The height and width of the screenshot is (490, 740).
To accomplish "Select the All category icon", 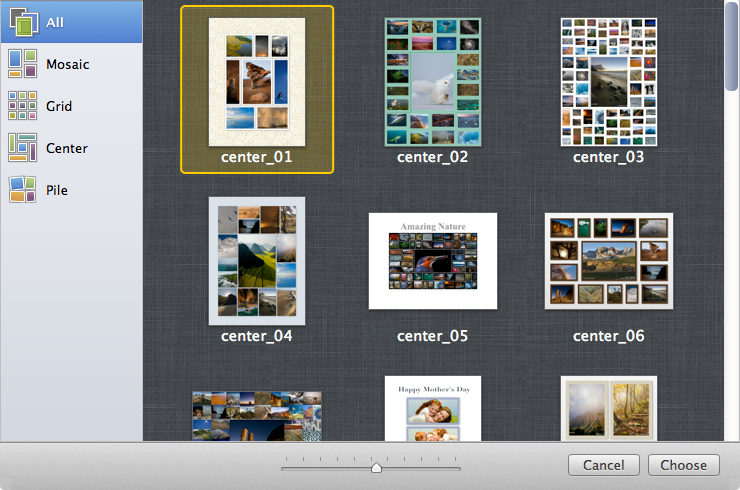I will point(23,22).
